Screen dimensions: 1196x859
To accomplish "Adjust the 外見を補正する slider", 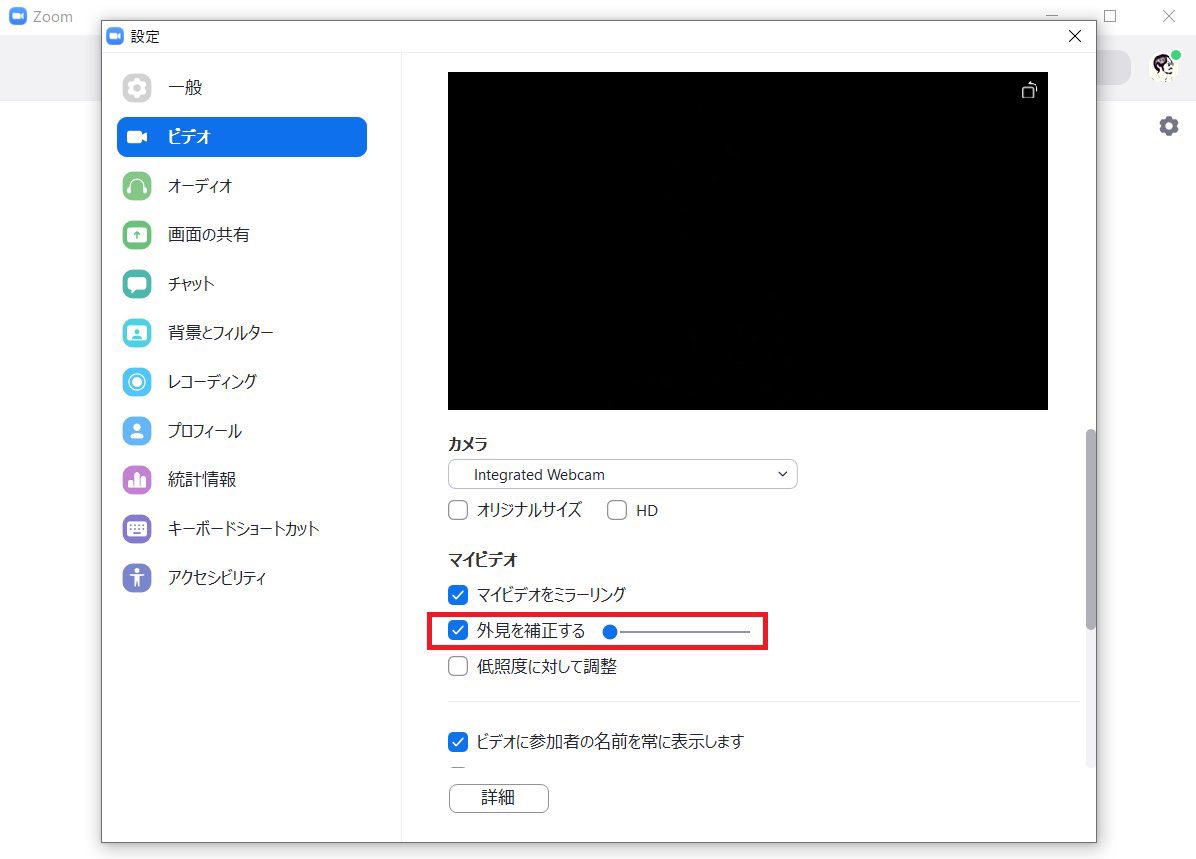I will point(612,631).
